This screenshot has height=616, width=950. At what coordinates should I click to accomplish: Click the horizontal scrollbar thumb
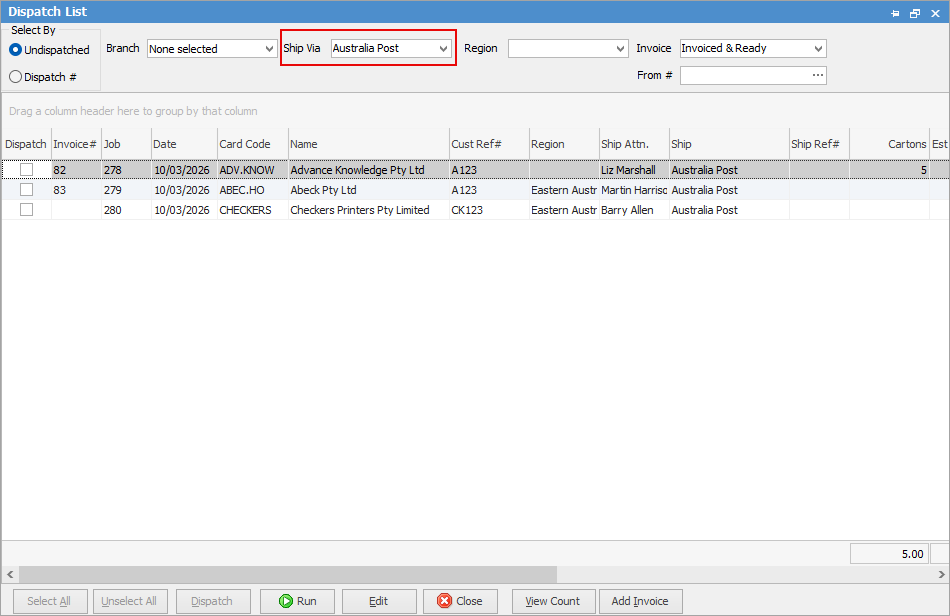[x=288, y=574]
